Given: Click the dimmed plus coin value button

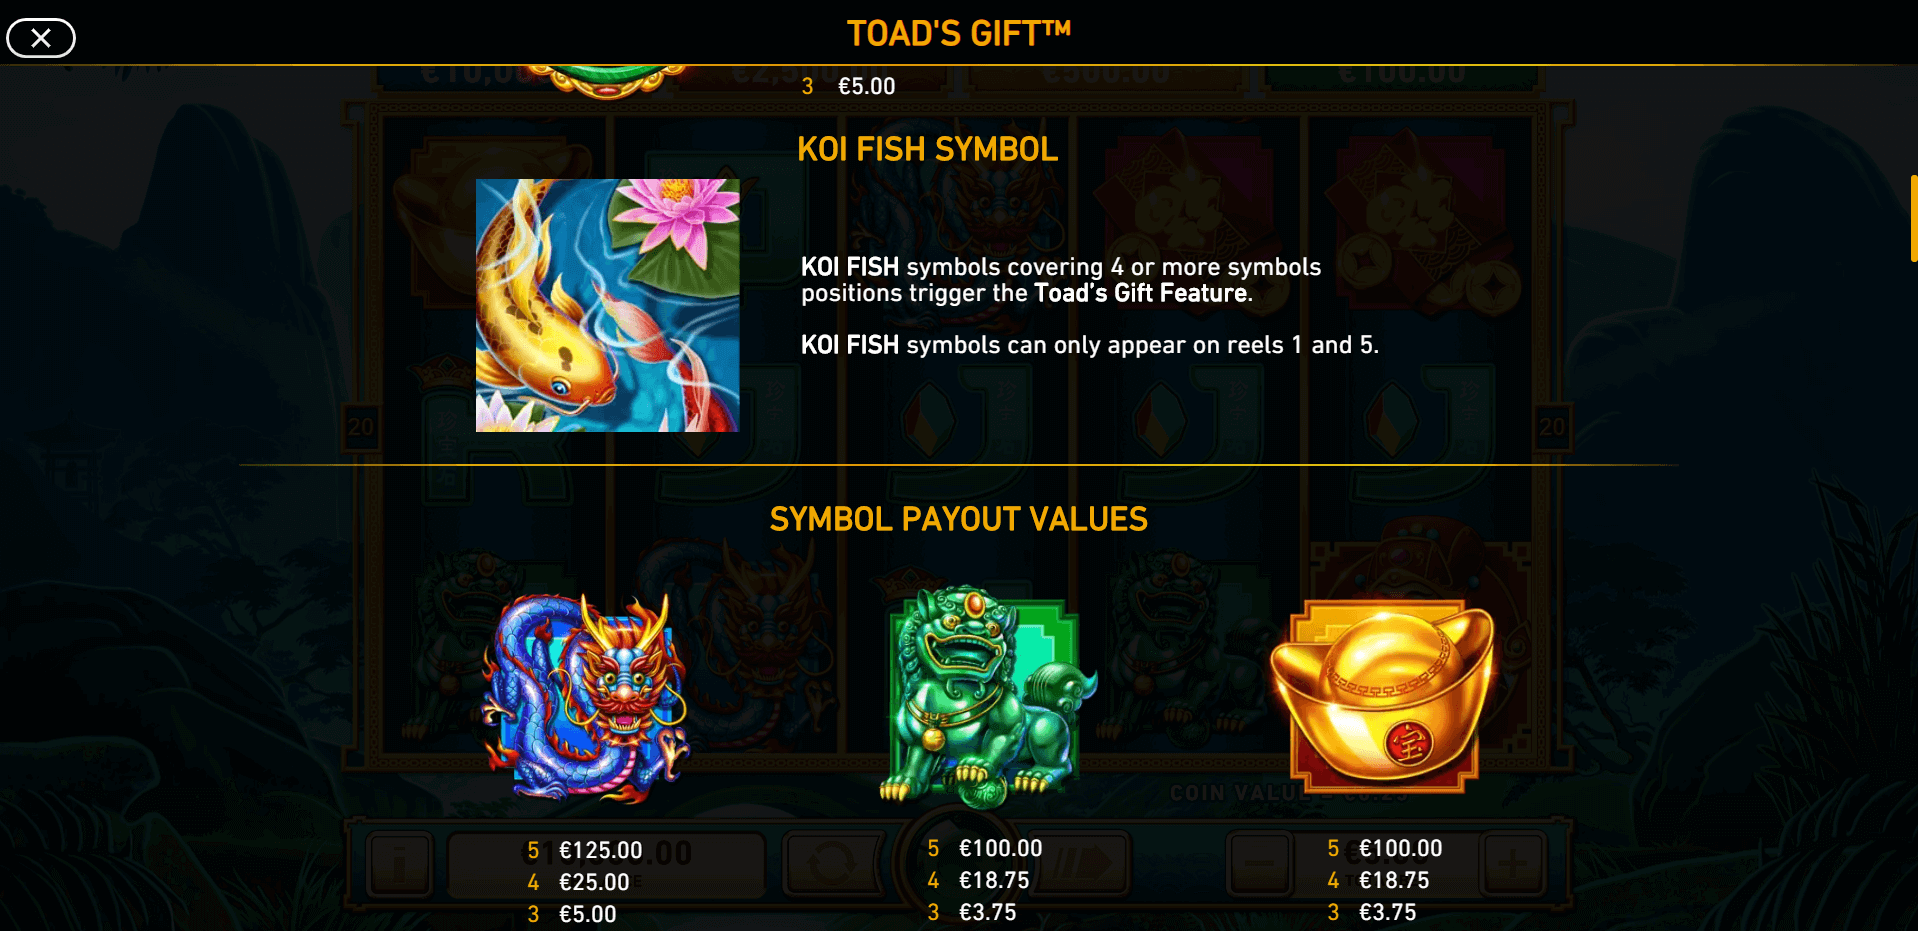Looking at the screenshot, I should coord(1514,863).
